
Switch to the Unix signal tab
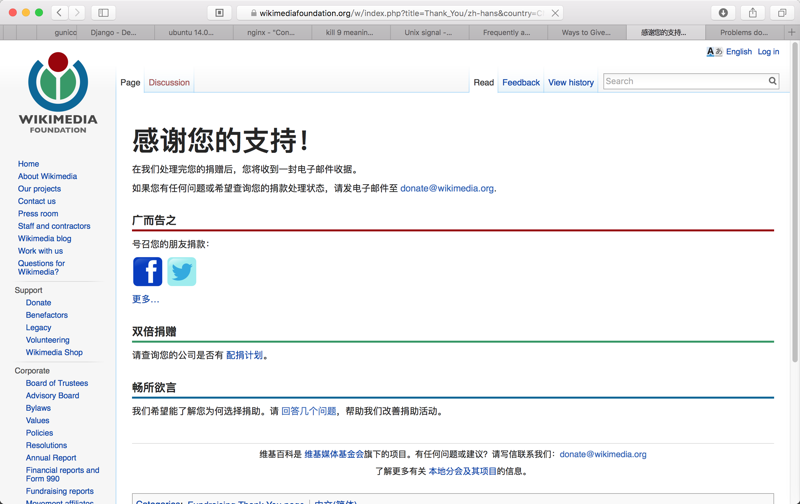coord(428,32)
